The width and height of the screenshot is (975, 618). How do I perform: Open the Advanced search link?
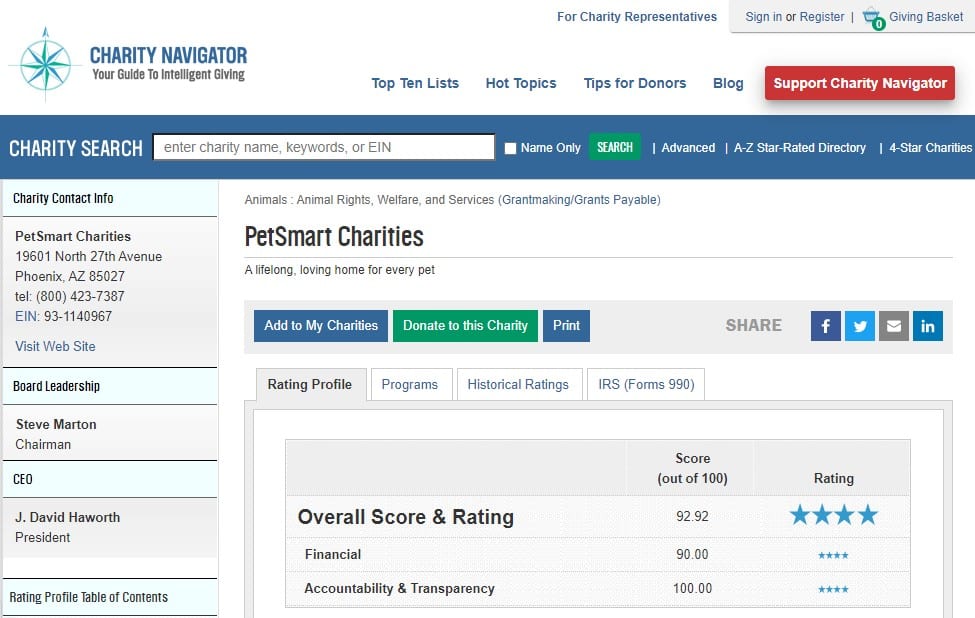(688, 148)
